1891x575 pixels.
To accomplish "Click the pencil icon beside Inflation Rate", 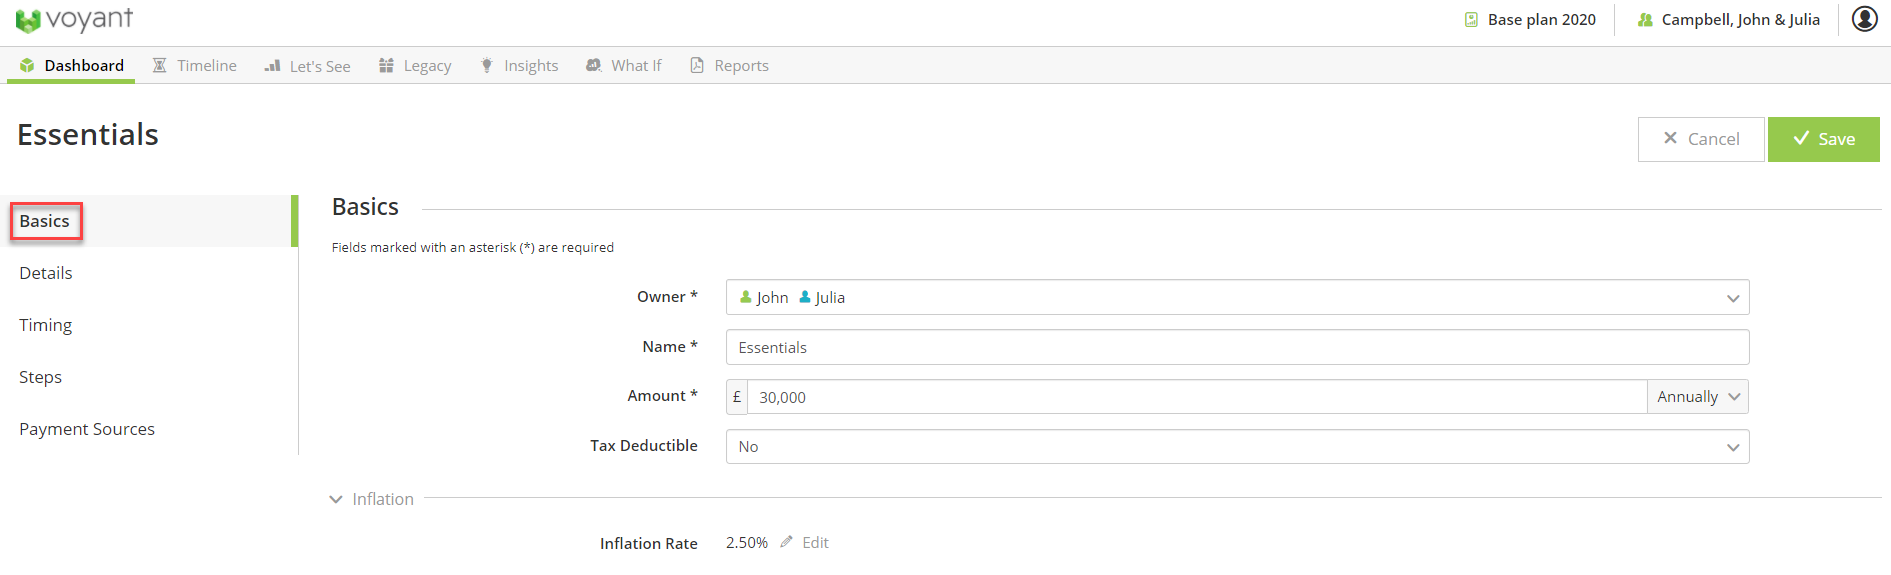I will pos(787,542).
